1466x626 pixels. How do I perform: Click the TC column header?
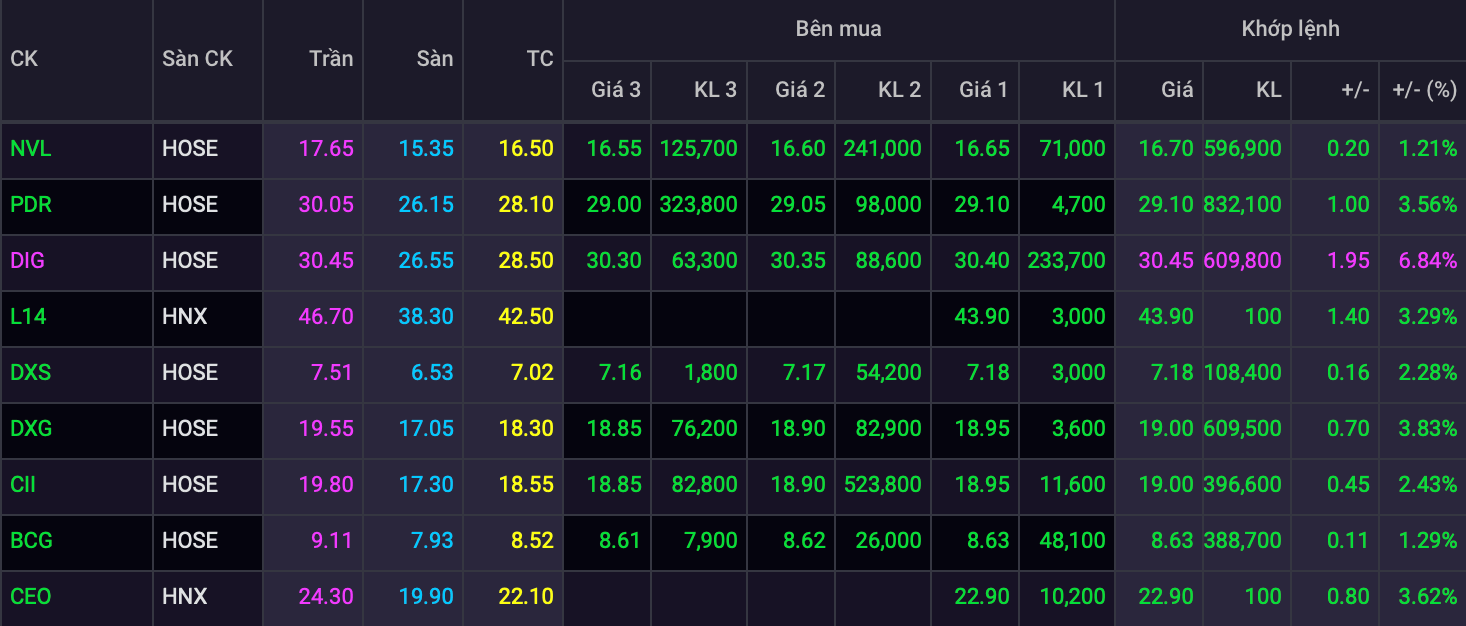(x=540, y=59)
